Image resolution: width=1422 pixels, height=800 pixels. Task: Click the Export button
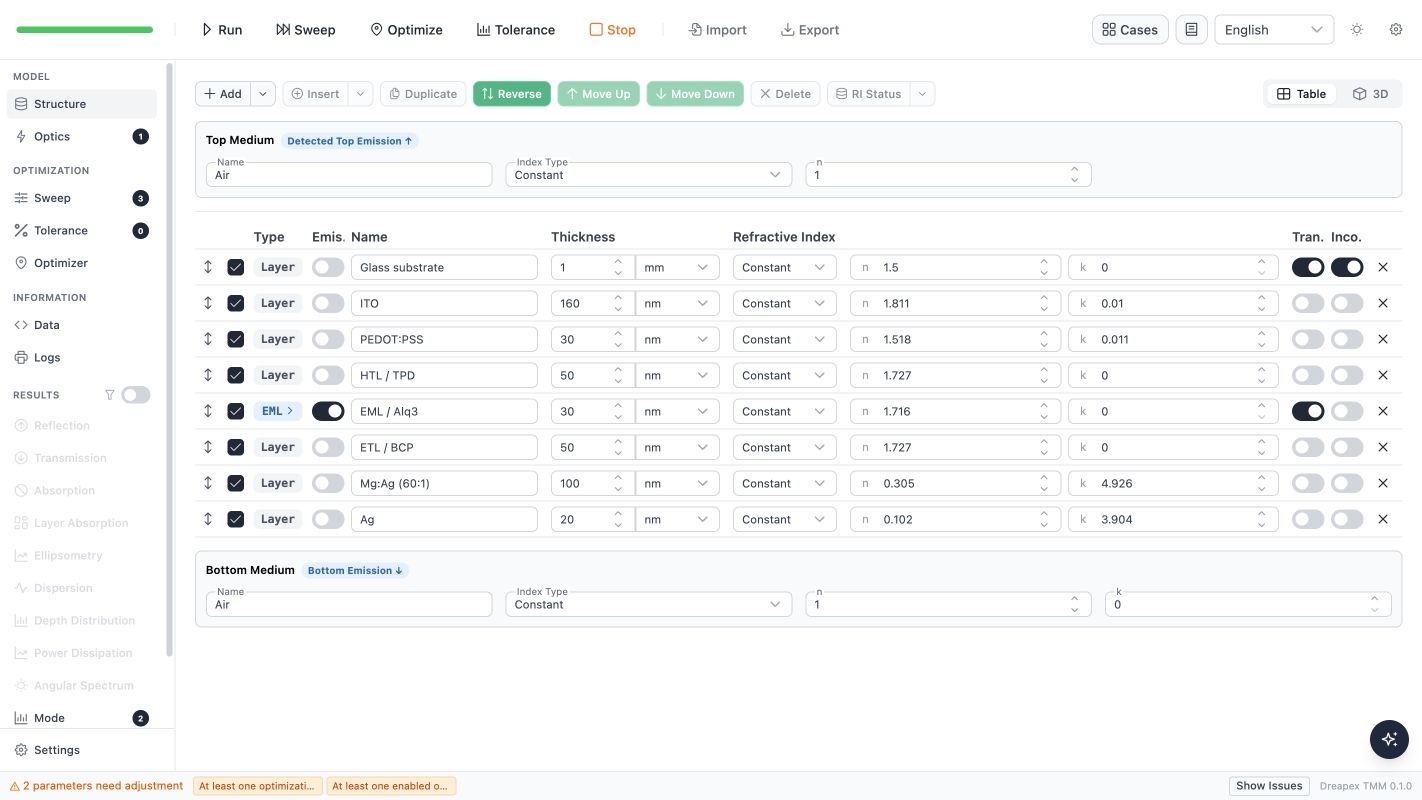[x=810, y=30]
